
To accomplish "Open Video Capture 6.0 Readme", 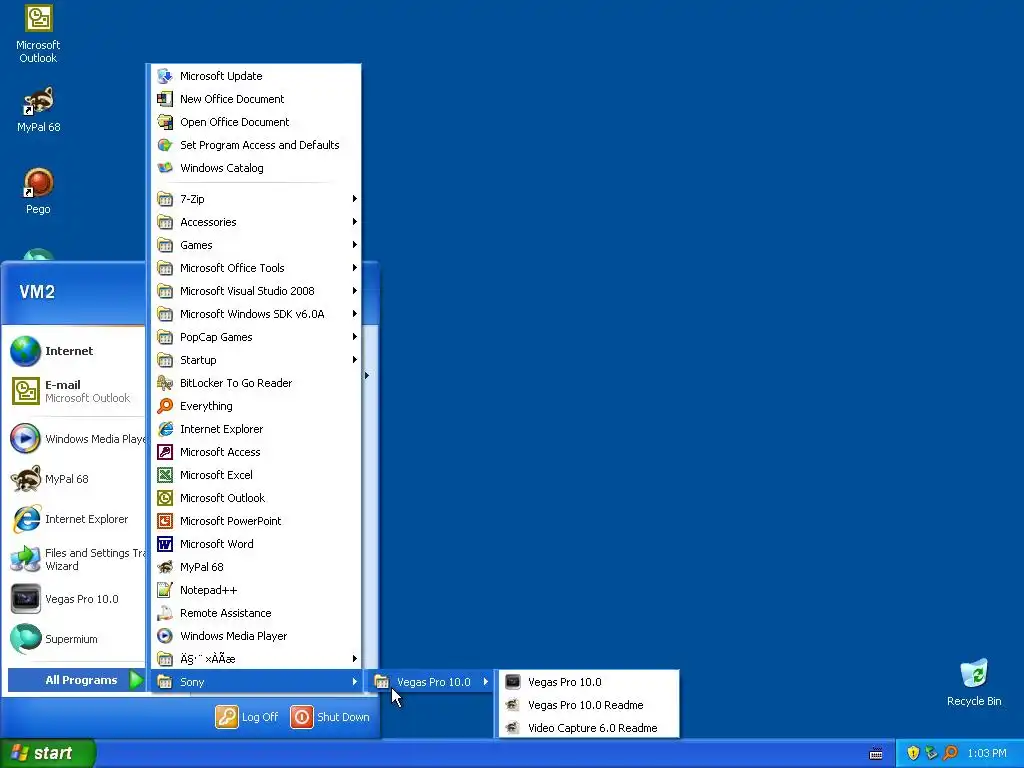I will 589,728.
